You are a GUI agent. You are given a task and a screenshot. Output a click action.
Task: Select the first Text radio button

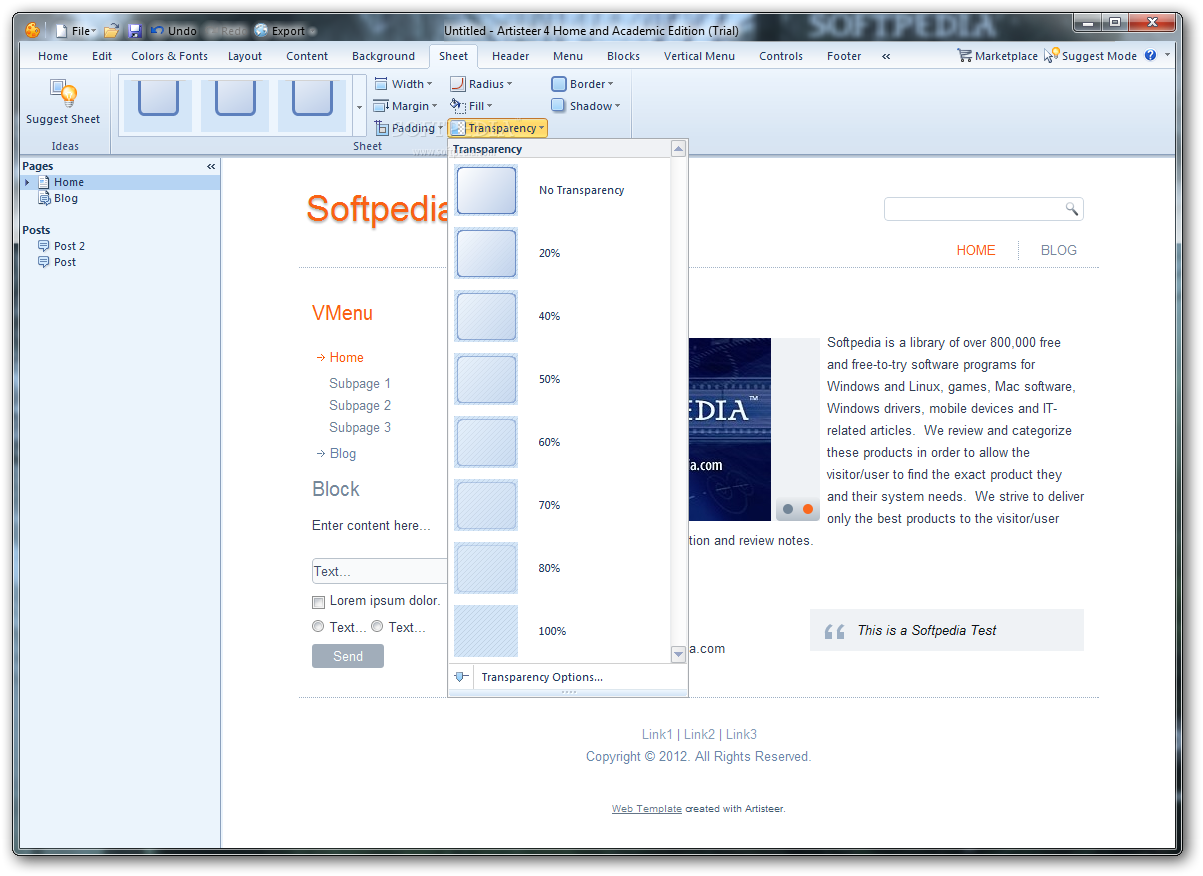(318, 627)
